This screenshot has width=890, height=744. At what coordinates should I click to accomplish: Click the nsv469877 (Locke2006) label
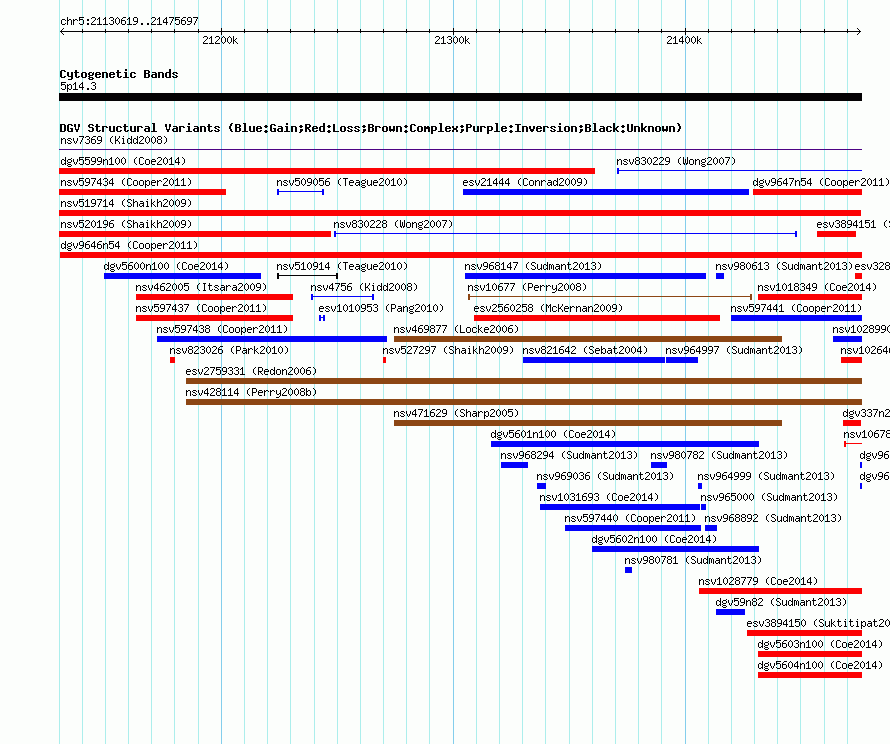click(x=456, y=329)
